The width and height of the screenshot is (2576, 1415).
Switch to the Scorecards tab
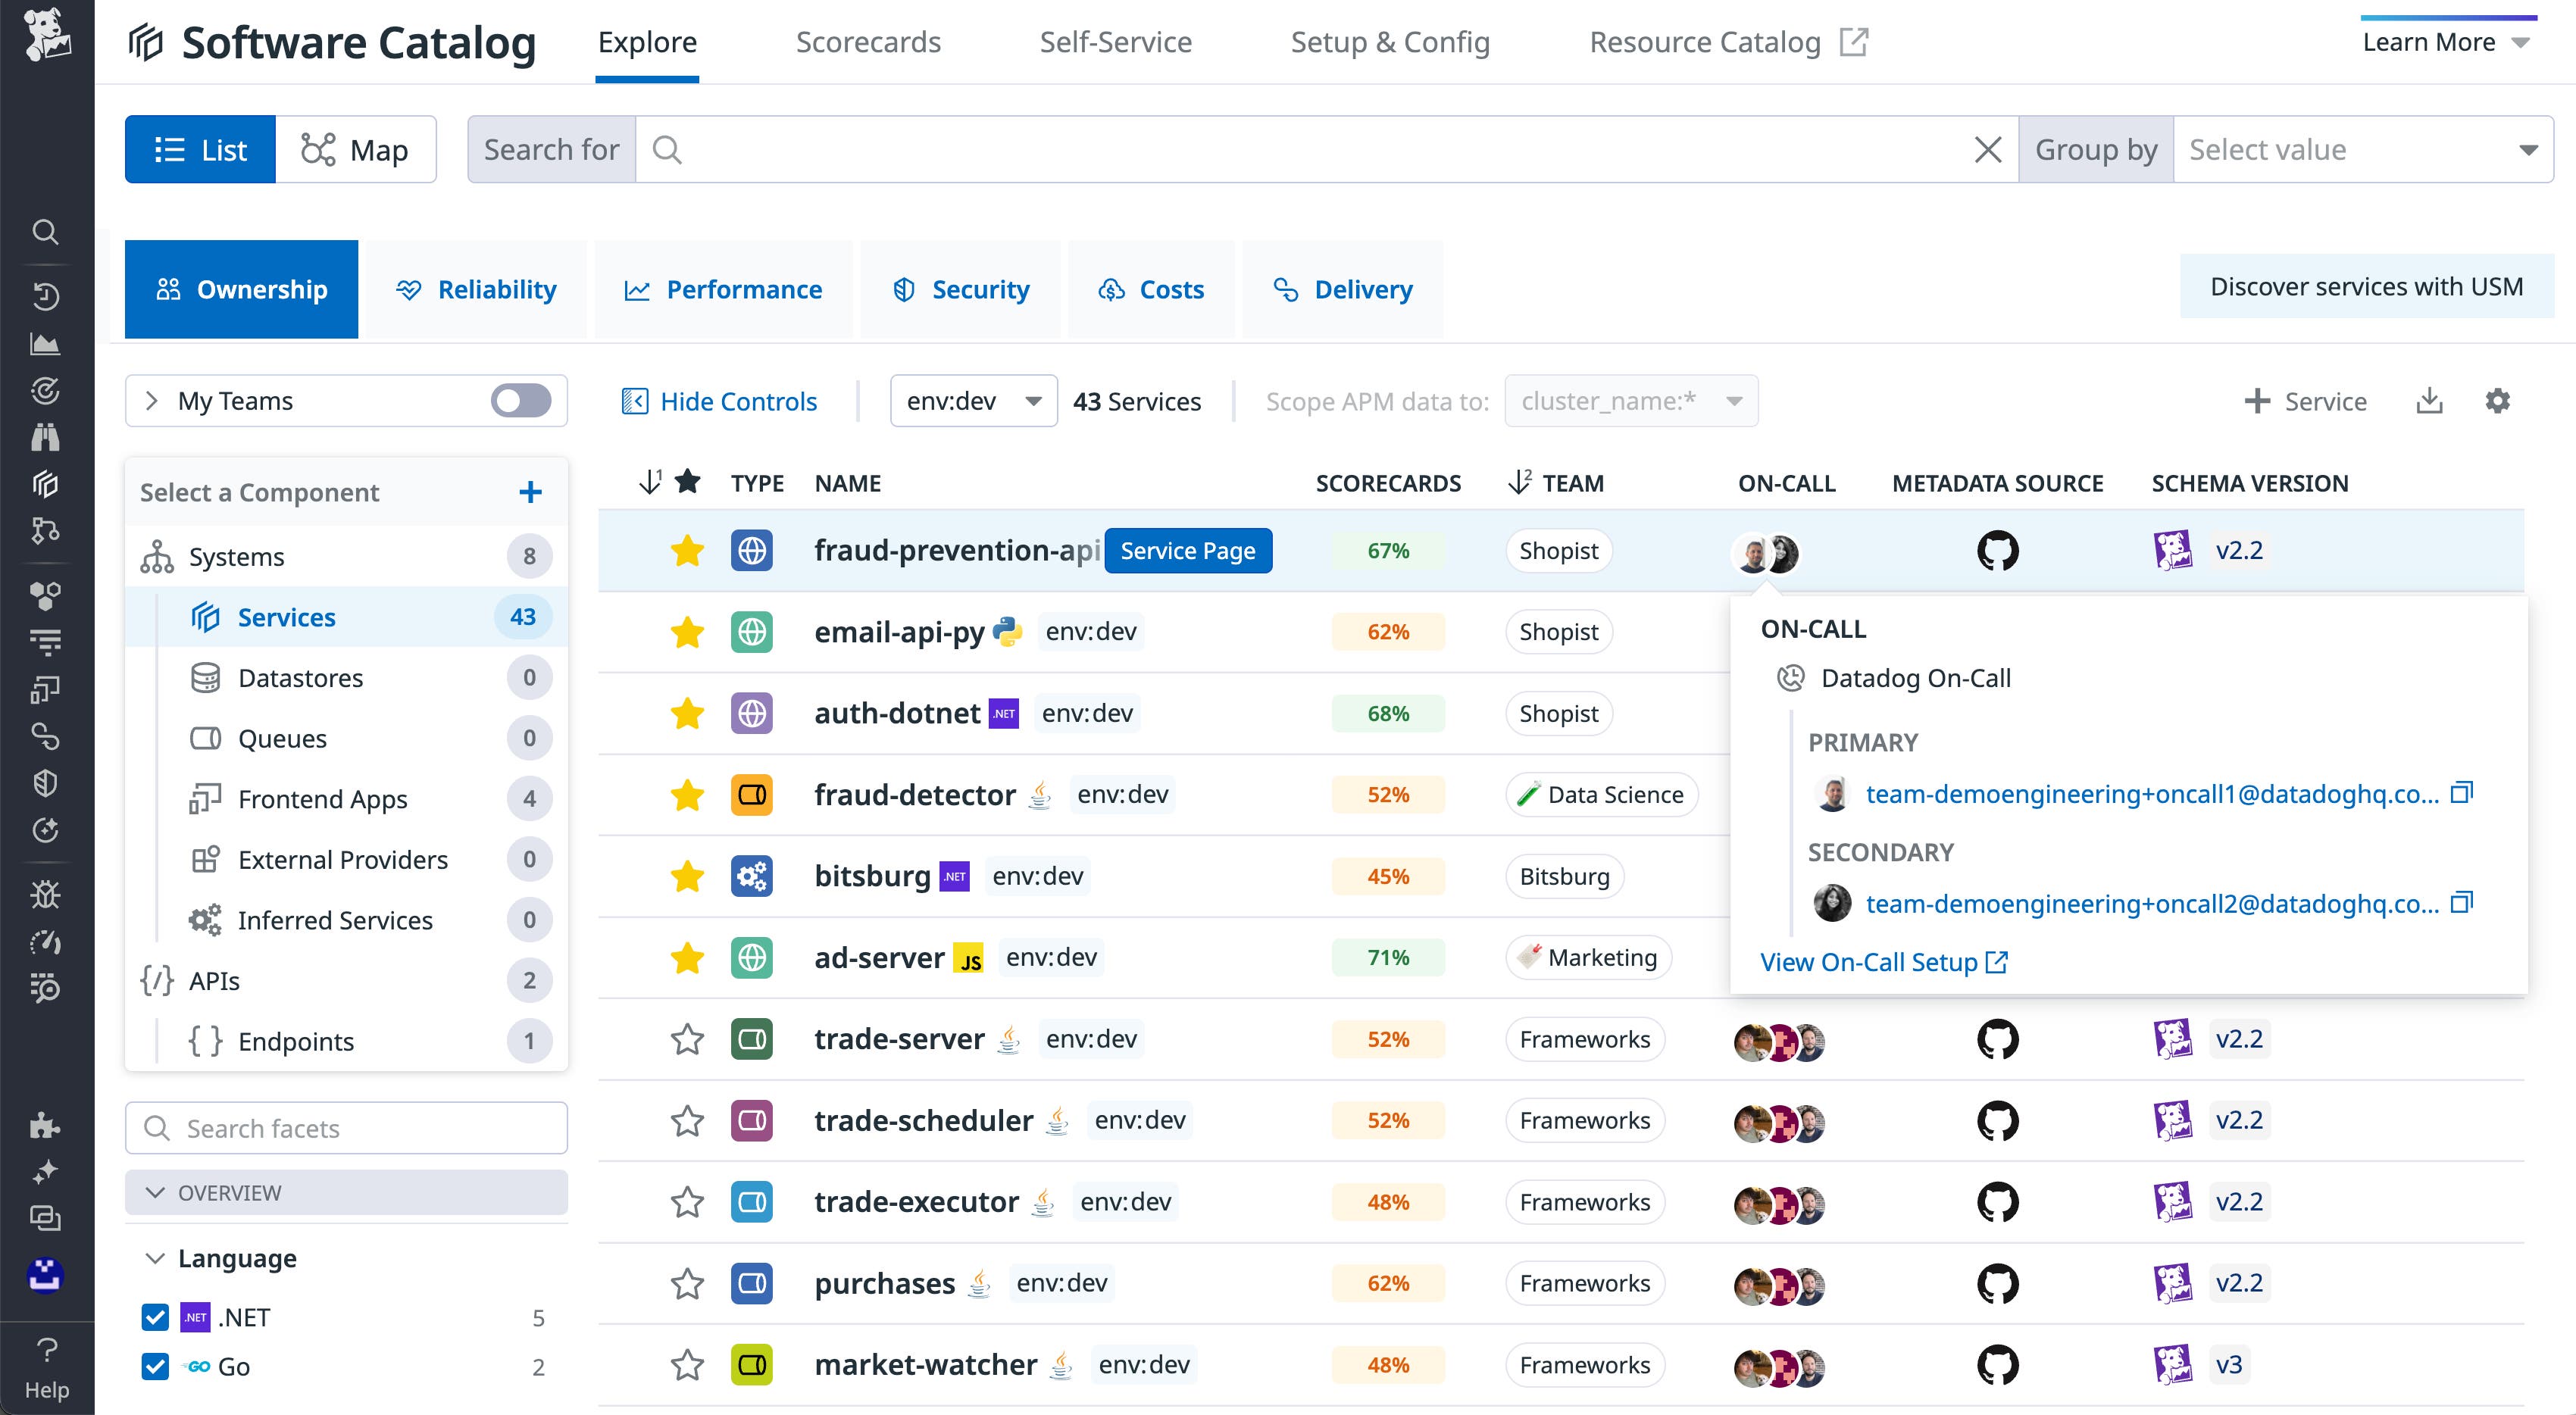867,42
